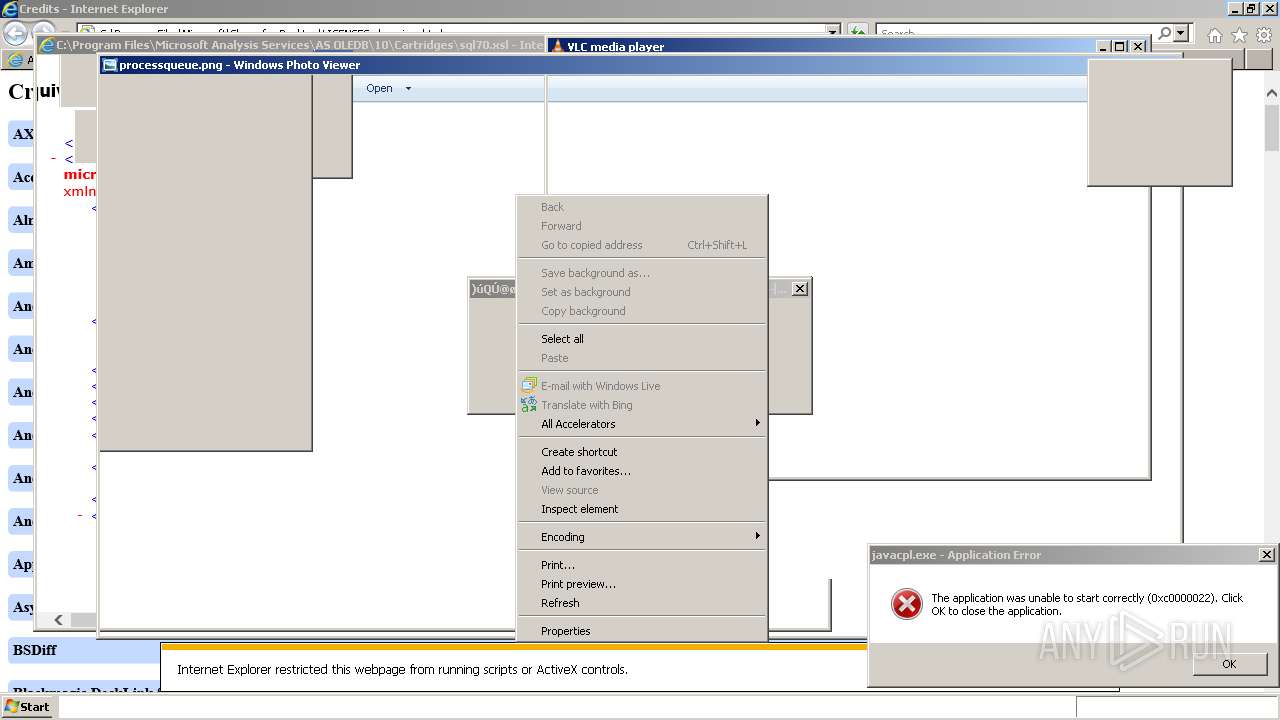Click the restricted scripts notification message

point(402,670)
